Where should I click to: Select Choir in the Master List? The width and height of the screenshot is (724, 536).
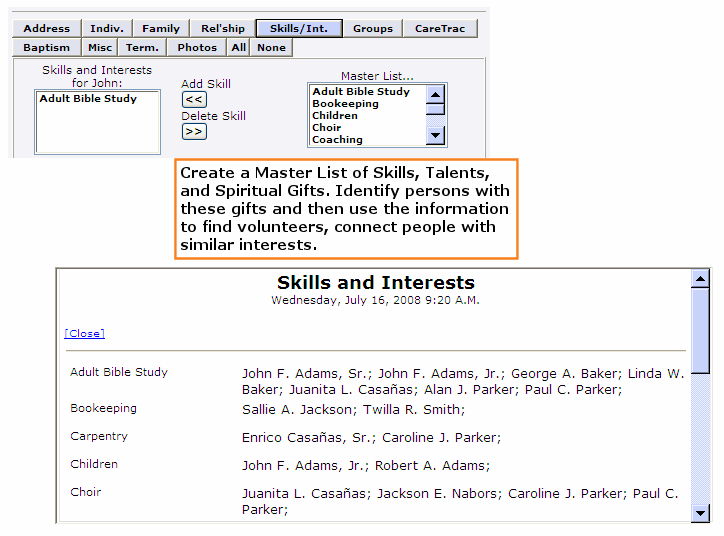click(327, 127)
